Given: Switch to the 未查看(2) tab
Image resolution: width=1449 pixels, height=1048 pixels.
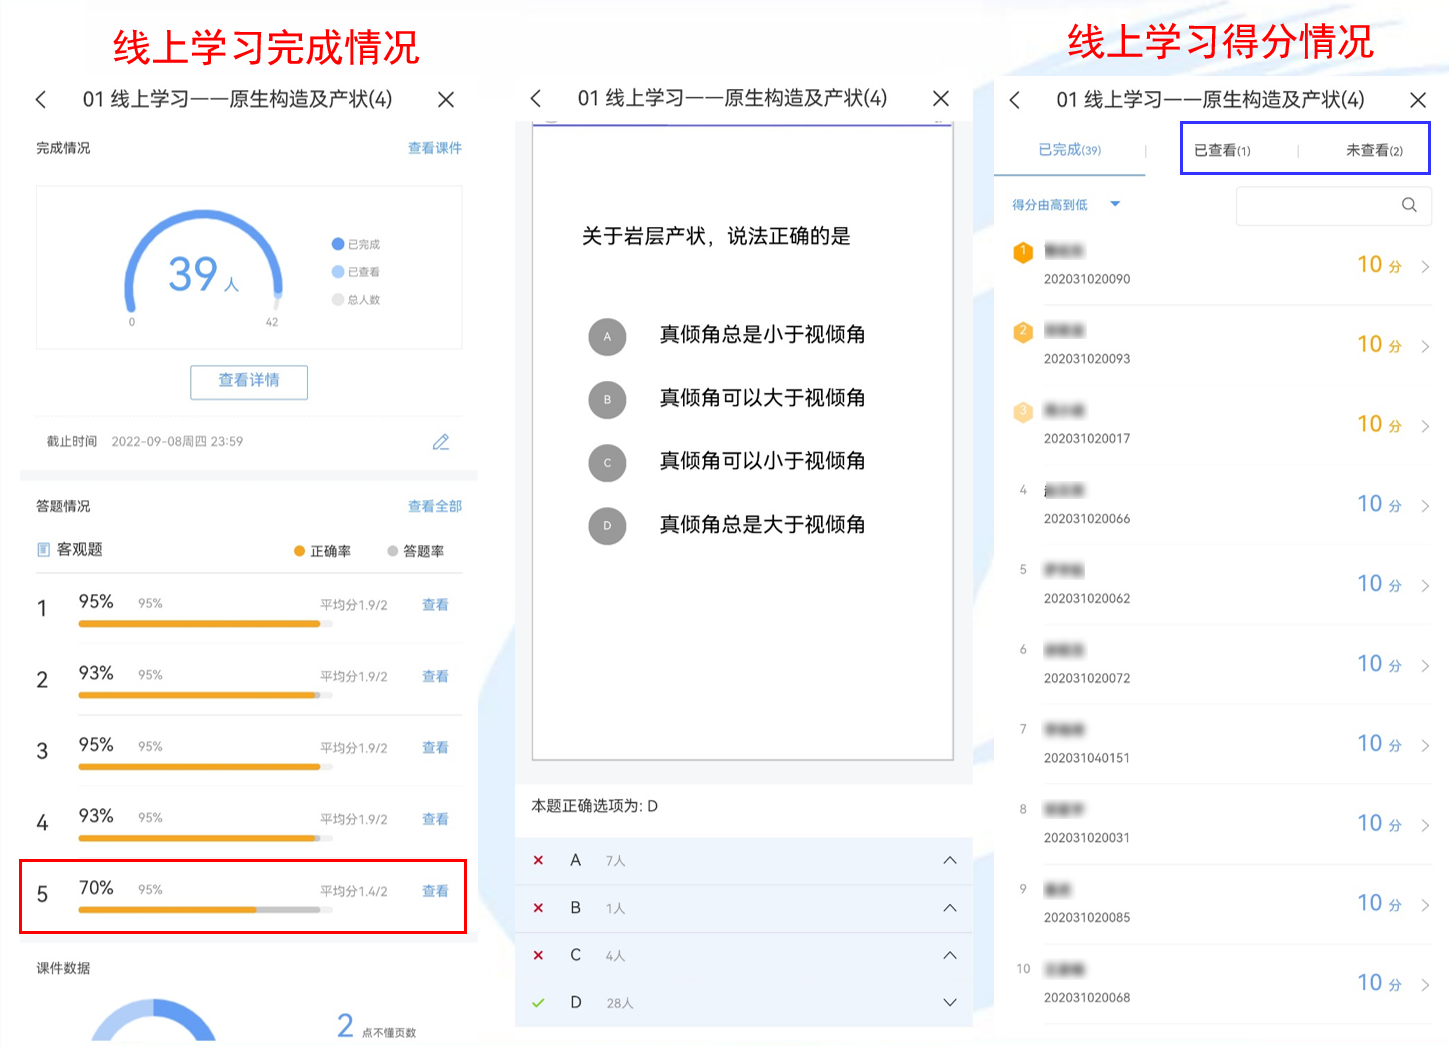Looking at the screenshot, I should tap(1373, 151).
